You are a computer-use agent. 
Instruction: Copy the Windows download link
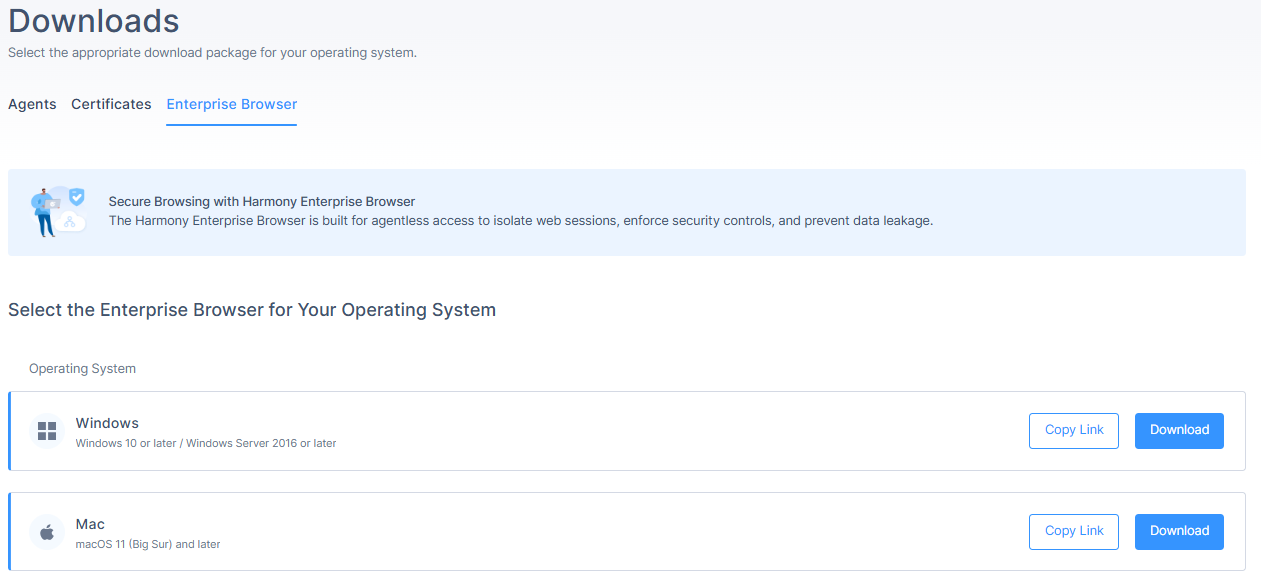coord(1074,430)
